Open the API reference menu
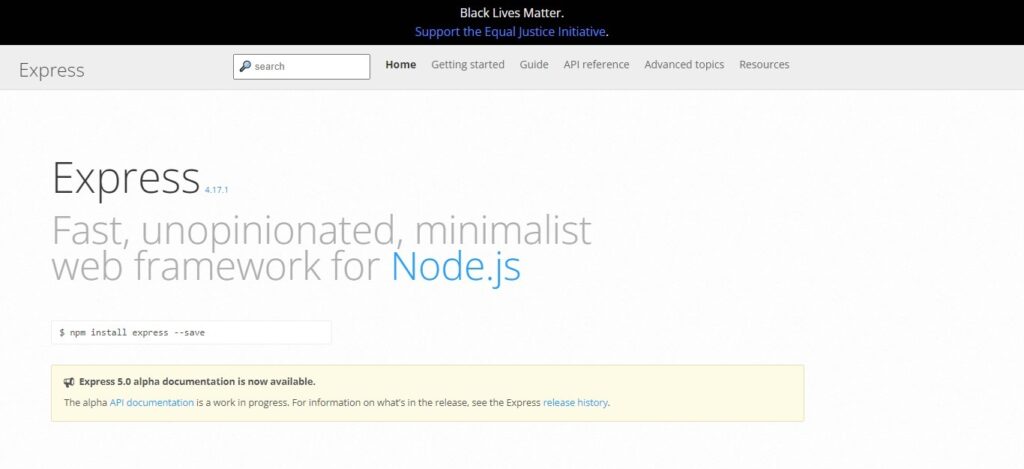 coord(596,65)
